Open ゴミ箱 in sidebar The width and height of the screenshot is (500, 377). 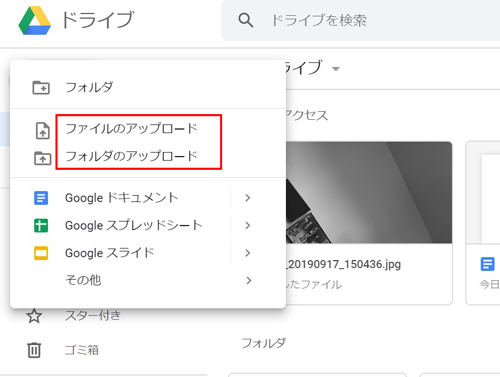click(x=82, y=350)
